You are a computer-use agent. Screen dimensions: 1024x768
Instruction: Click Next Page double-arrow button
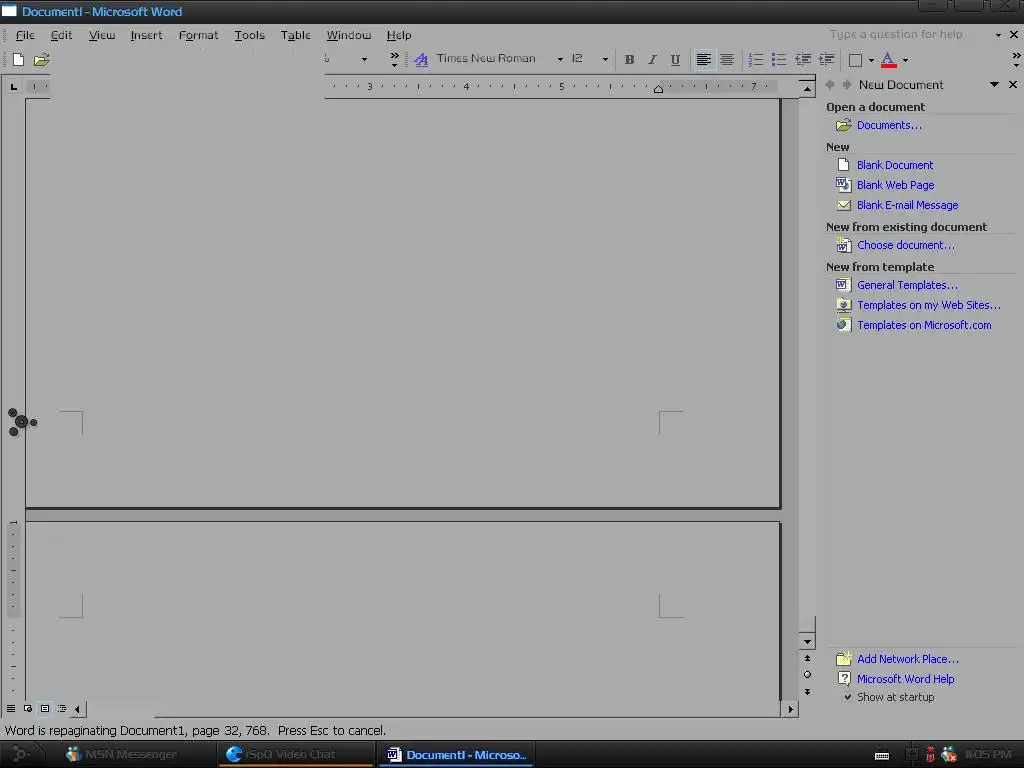[x=807, y=692]
